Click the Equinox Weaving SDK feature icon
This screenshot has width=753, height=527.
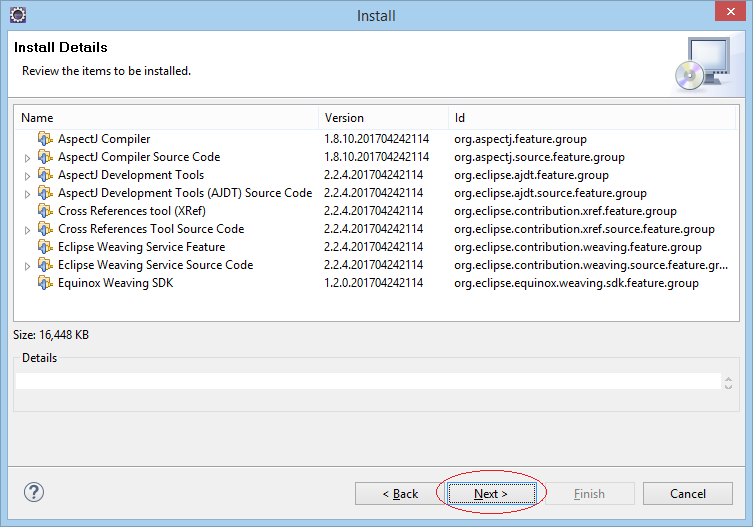point(45,283)
